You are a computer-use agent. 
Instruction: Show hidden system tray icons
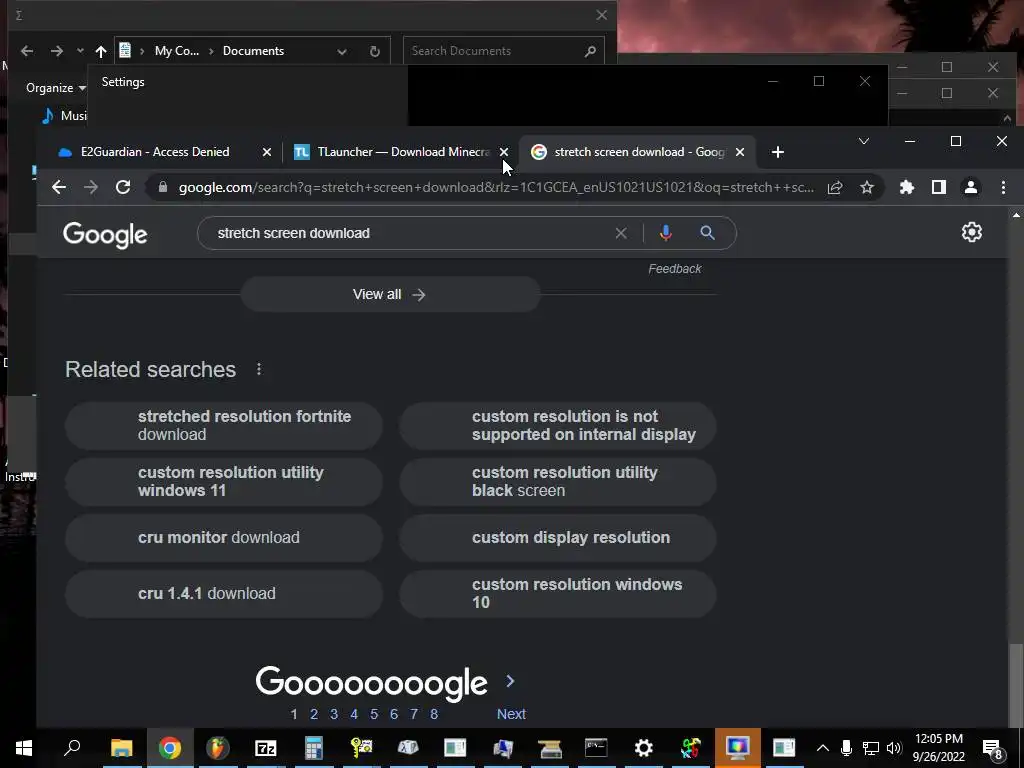click(823, 748)
